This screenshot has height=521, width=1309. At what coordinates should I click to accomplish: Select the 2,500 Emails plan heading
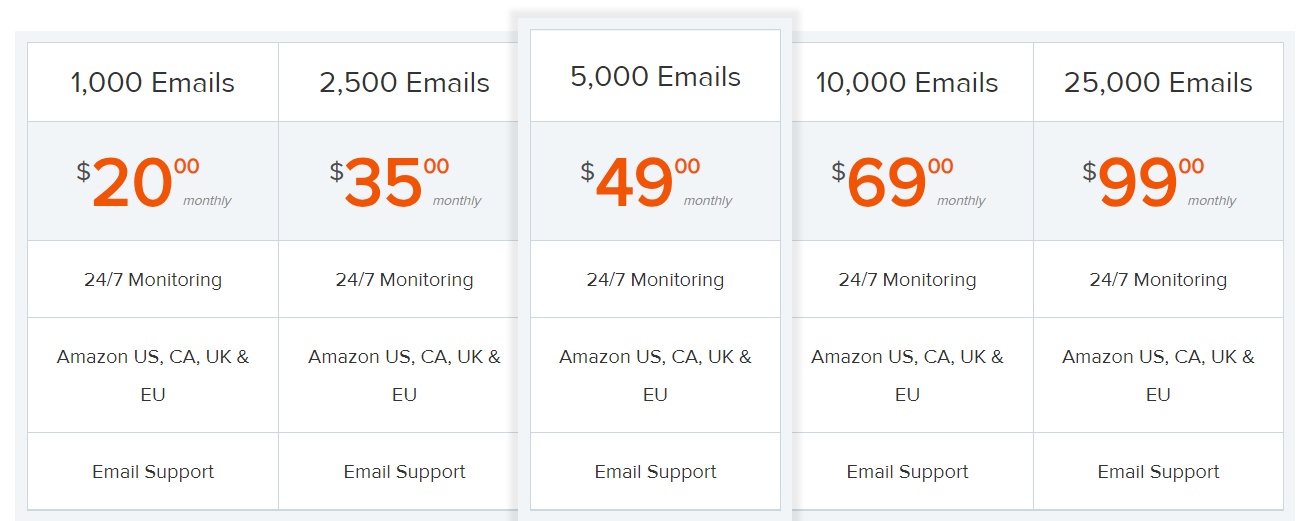pyautogui.click(x=404, y=83)
